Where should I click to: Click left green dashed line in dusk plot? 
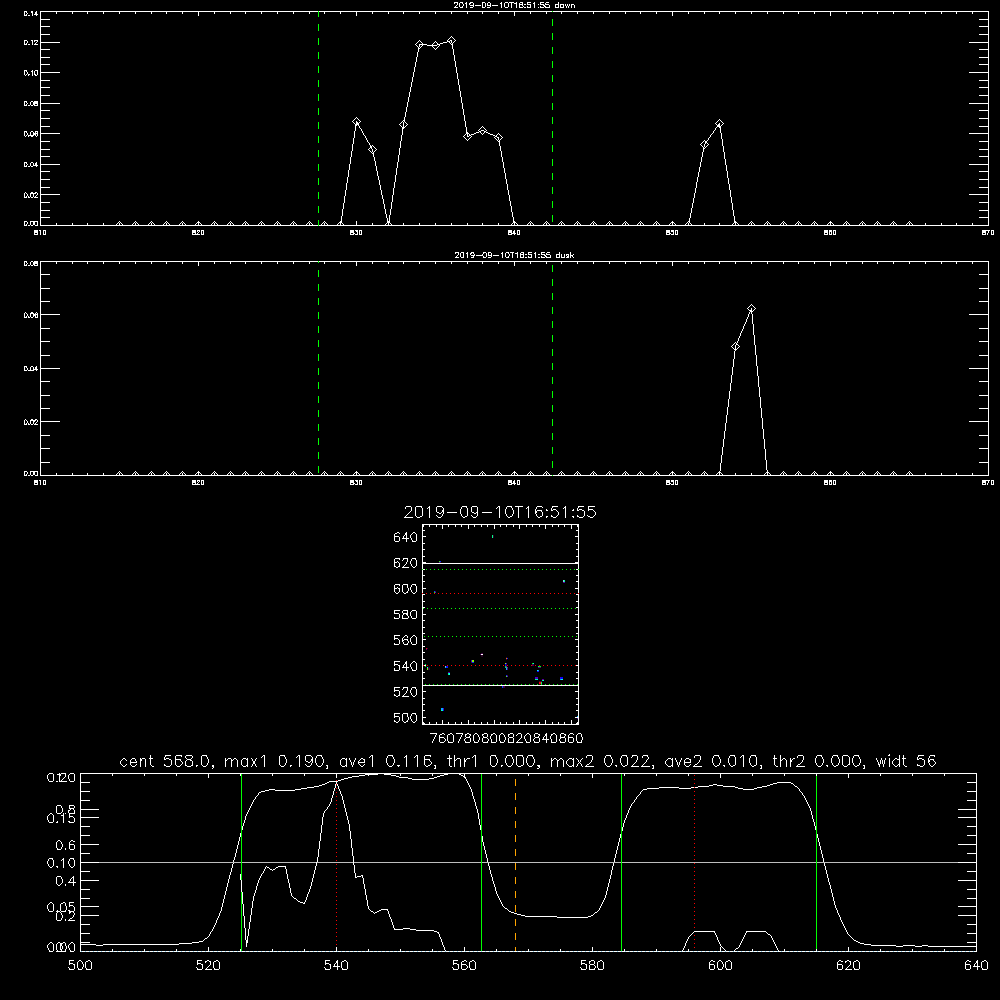tap(318, 368)
